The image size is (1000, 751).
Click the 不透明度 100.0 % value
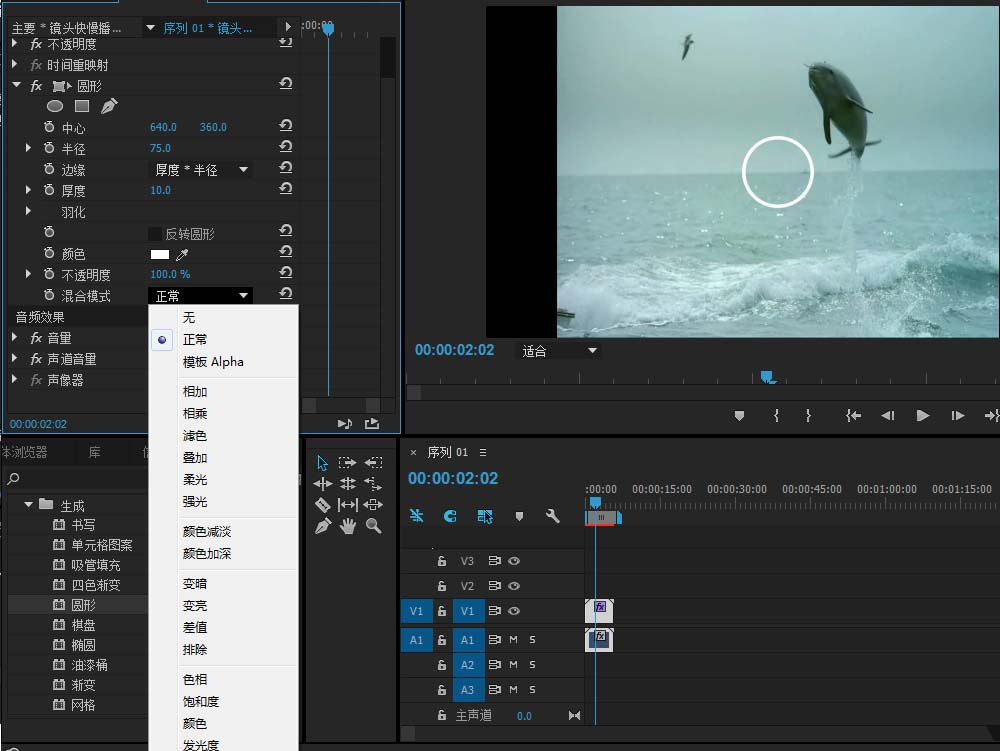click(x=170, y=274)
